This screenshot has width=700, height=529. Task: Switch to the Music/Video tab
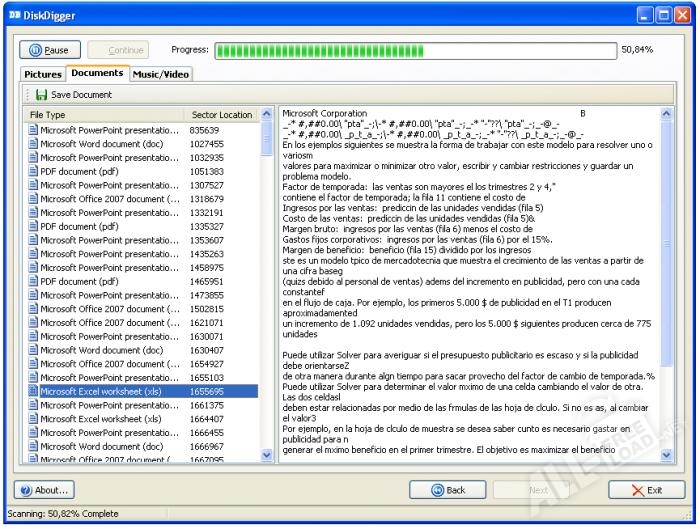coord(161,74)
